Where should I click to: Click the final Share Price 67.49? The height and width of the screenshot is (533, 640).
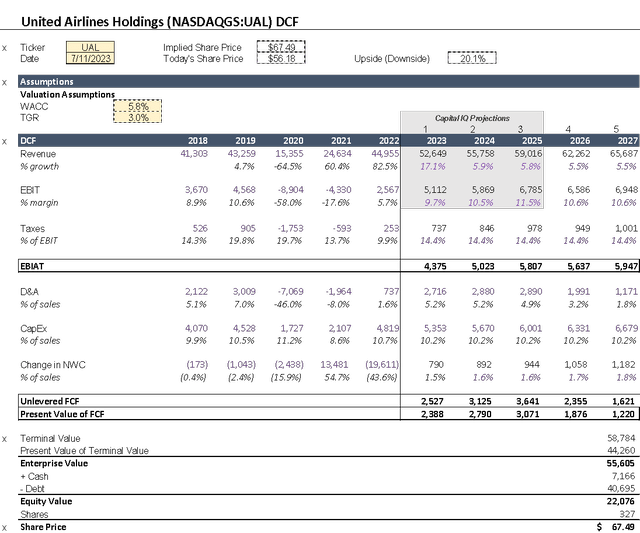[623, 527]
